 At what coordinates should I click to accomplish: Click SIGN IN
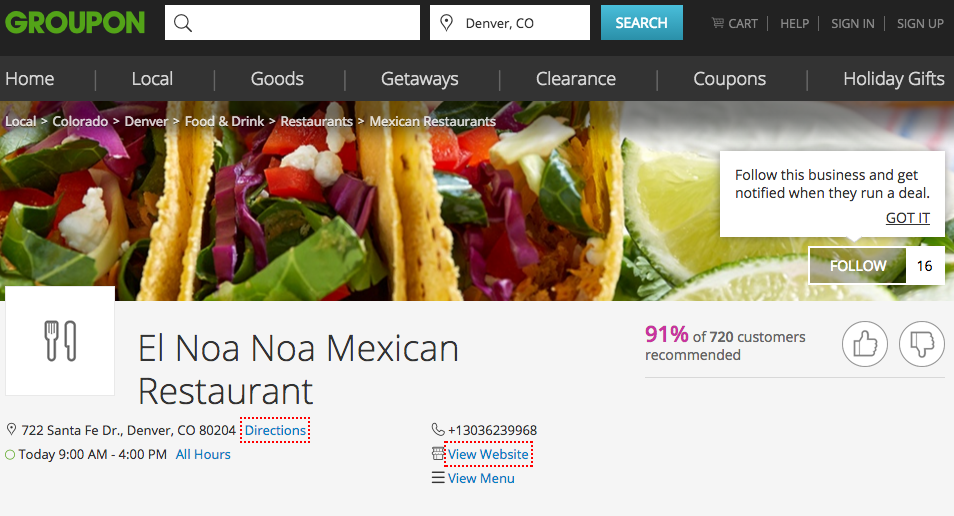point(852,24)
